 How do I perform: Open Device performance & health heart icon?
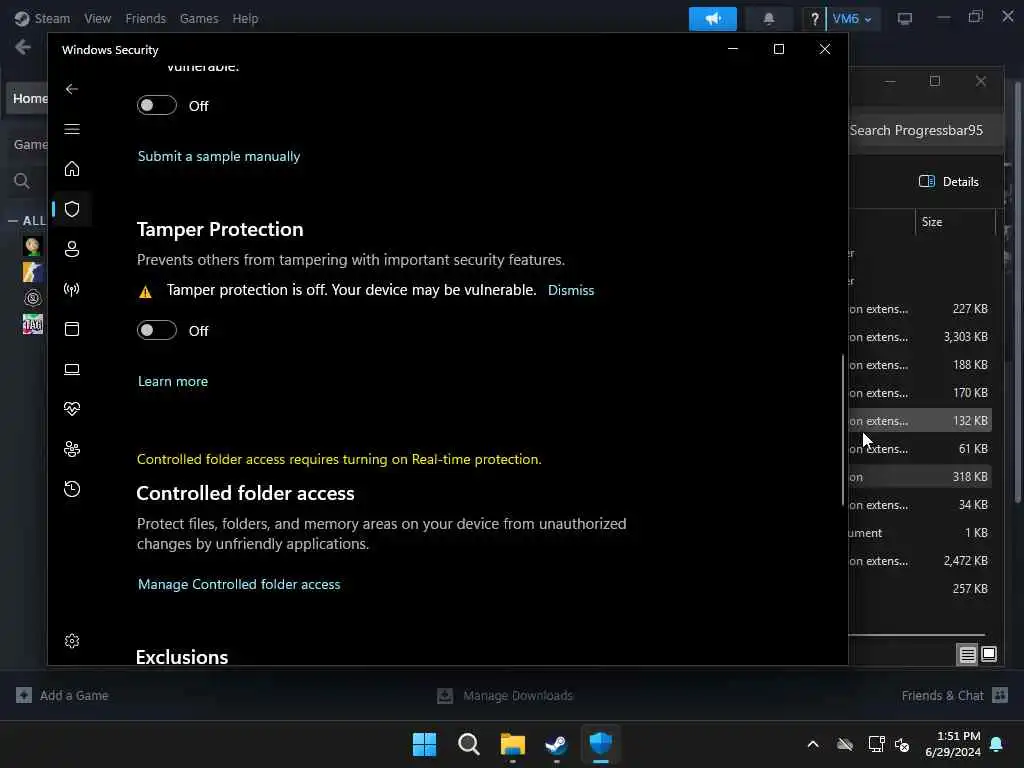point(72,409)
